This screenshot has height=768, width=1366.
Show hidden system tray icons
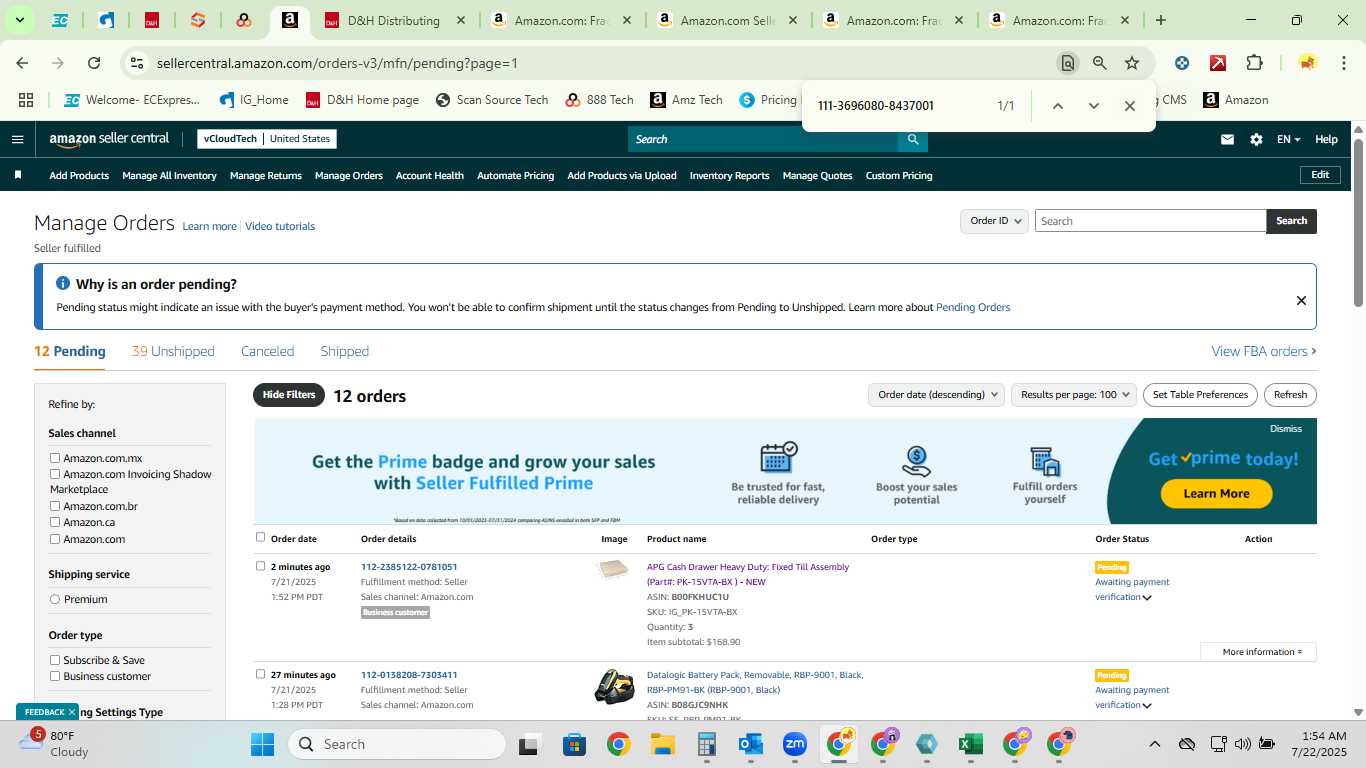[x=1154, y=744]
